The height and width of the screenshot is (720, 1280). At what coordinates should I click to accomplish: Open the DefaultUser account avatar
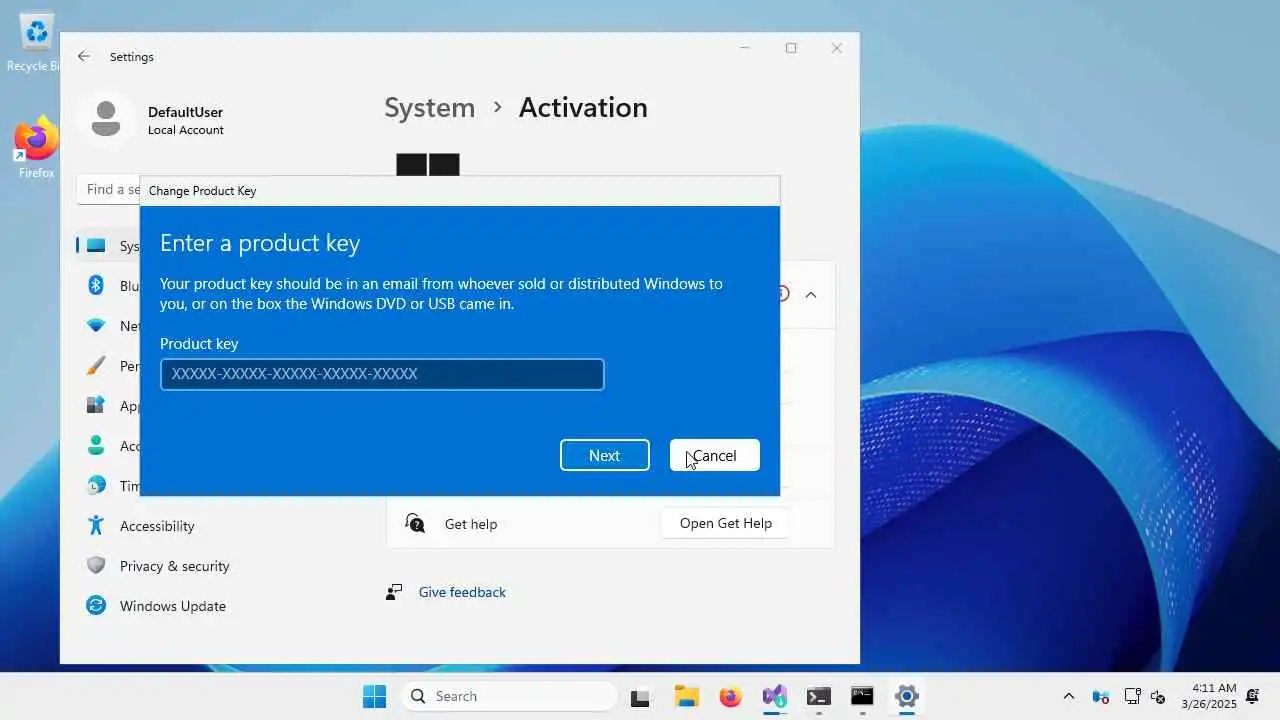click(106, 119)
